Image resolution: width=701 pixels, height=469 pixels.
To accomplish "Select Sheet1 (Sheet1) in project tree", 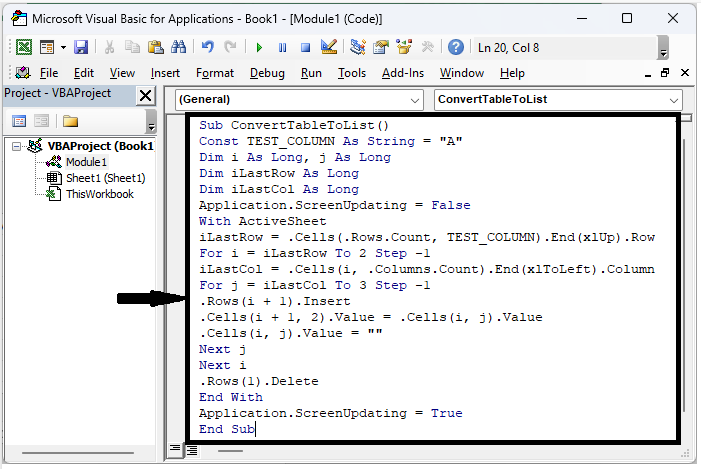I will 105,178.
